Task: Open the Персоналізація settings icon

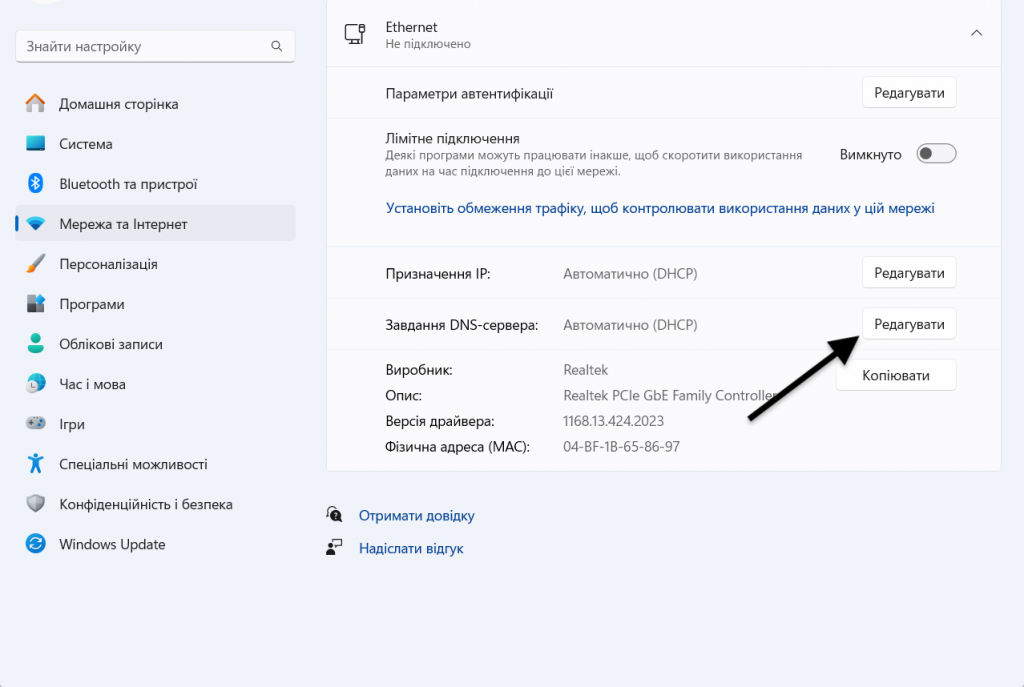Action: coord(37,263)
